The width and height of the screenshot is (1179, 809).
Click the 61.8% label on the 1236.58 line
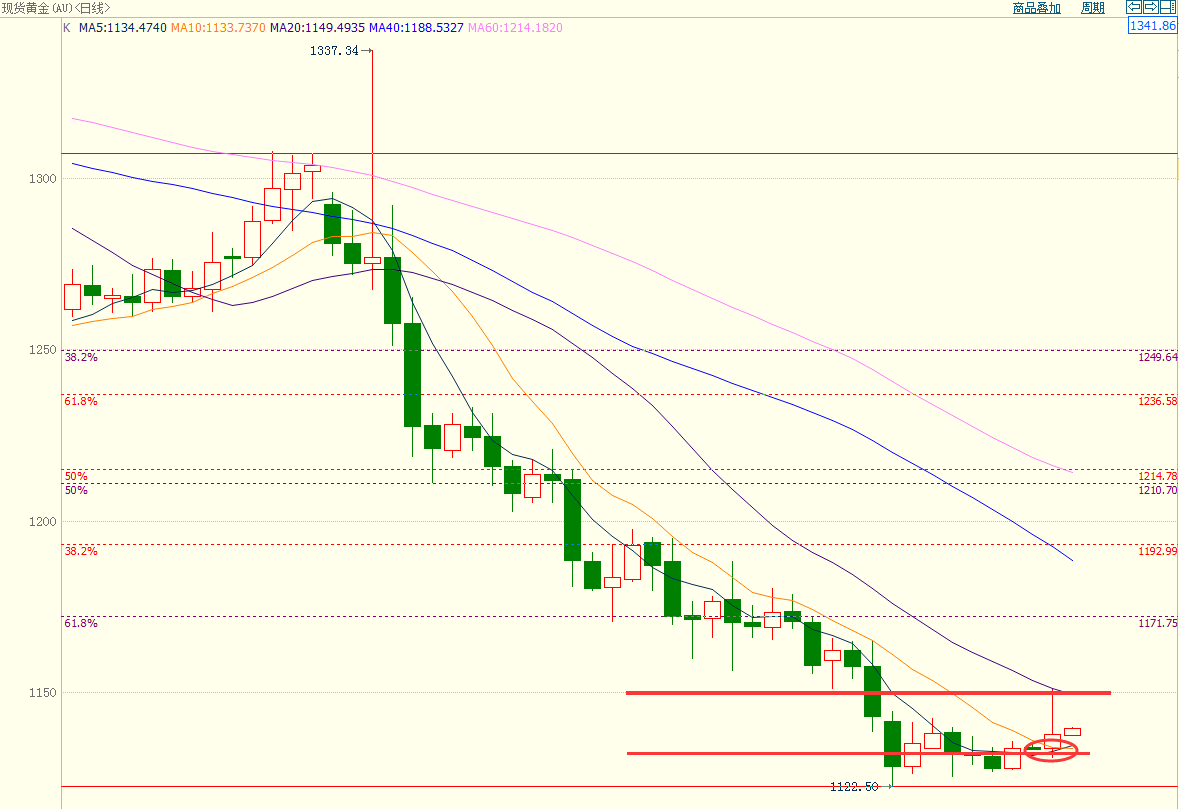click(x=81, y=401)
